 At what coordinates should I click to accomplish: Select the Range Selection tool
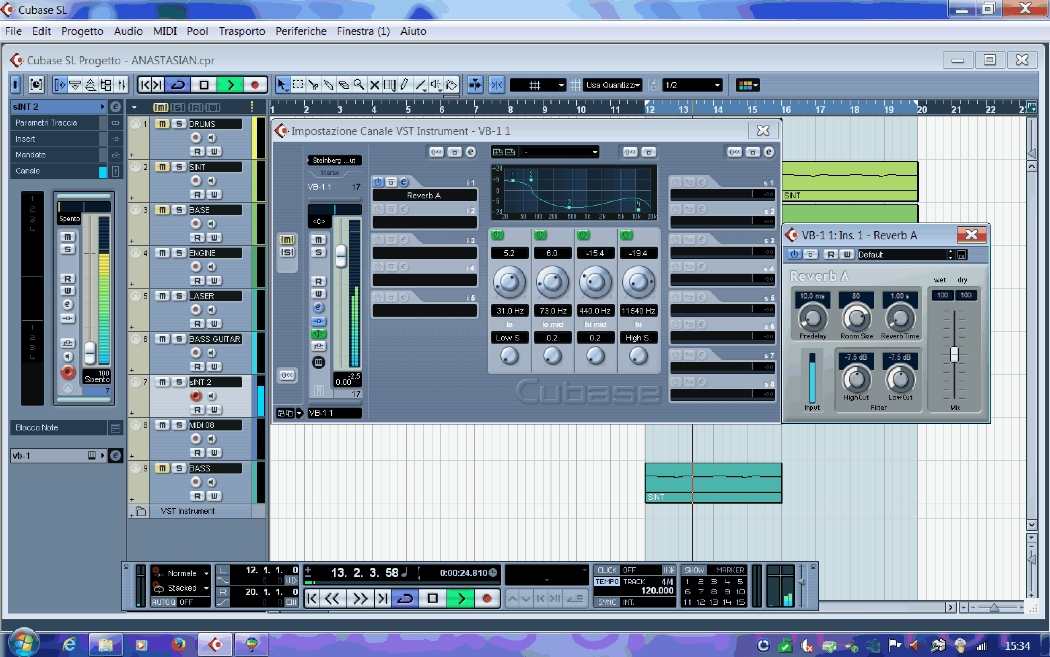298,85
